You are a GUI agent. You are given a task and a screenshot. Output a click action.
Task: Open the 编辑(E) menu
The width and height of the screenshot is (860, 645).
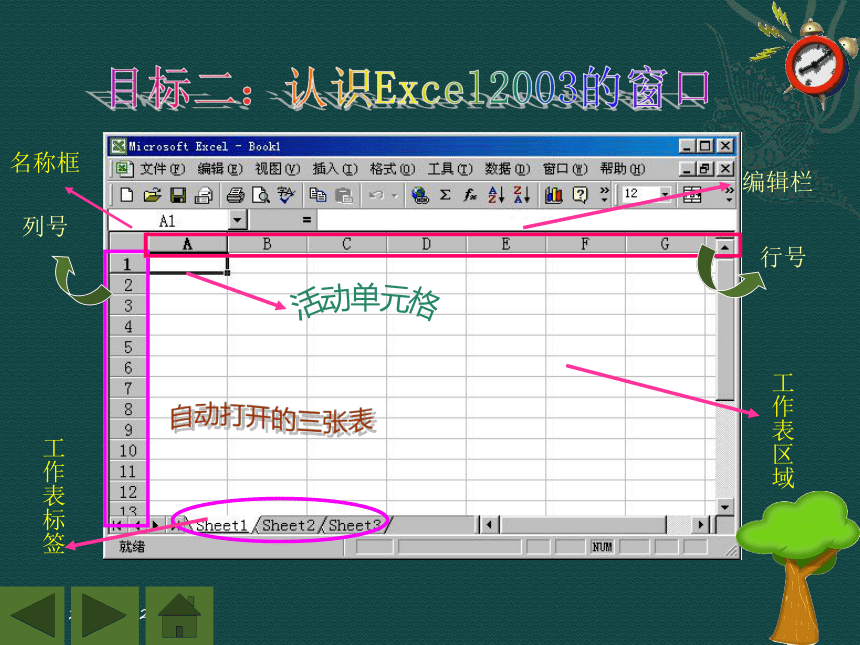(x=219, y=169)
